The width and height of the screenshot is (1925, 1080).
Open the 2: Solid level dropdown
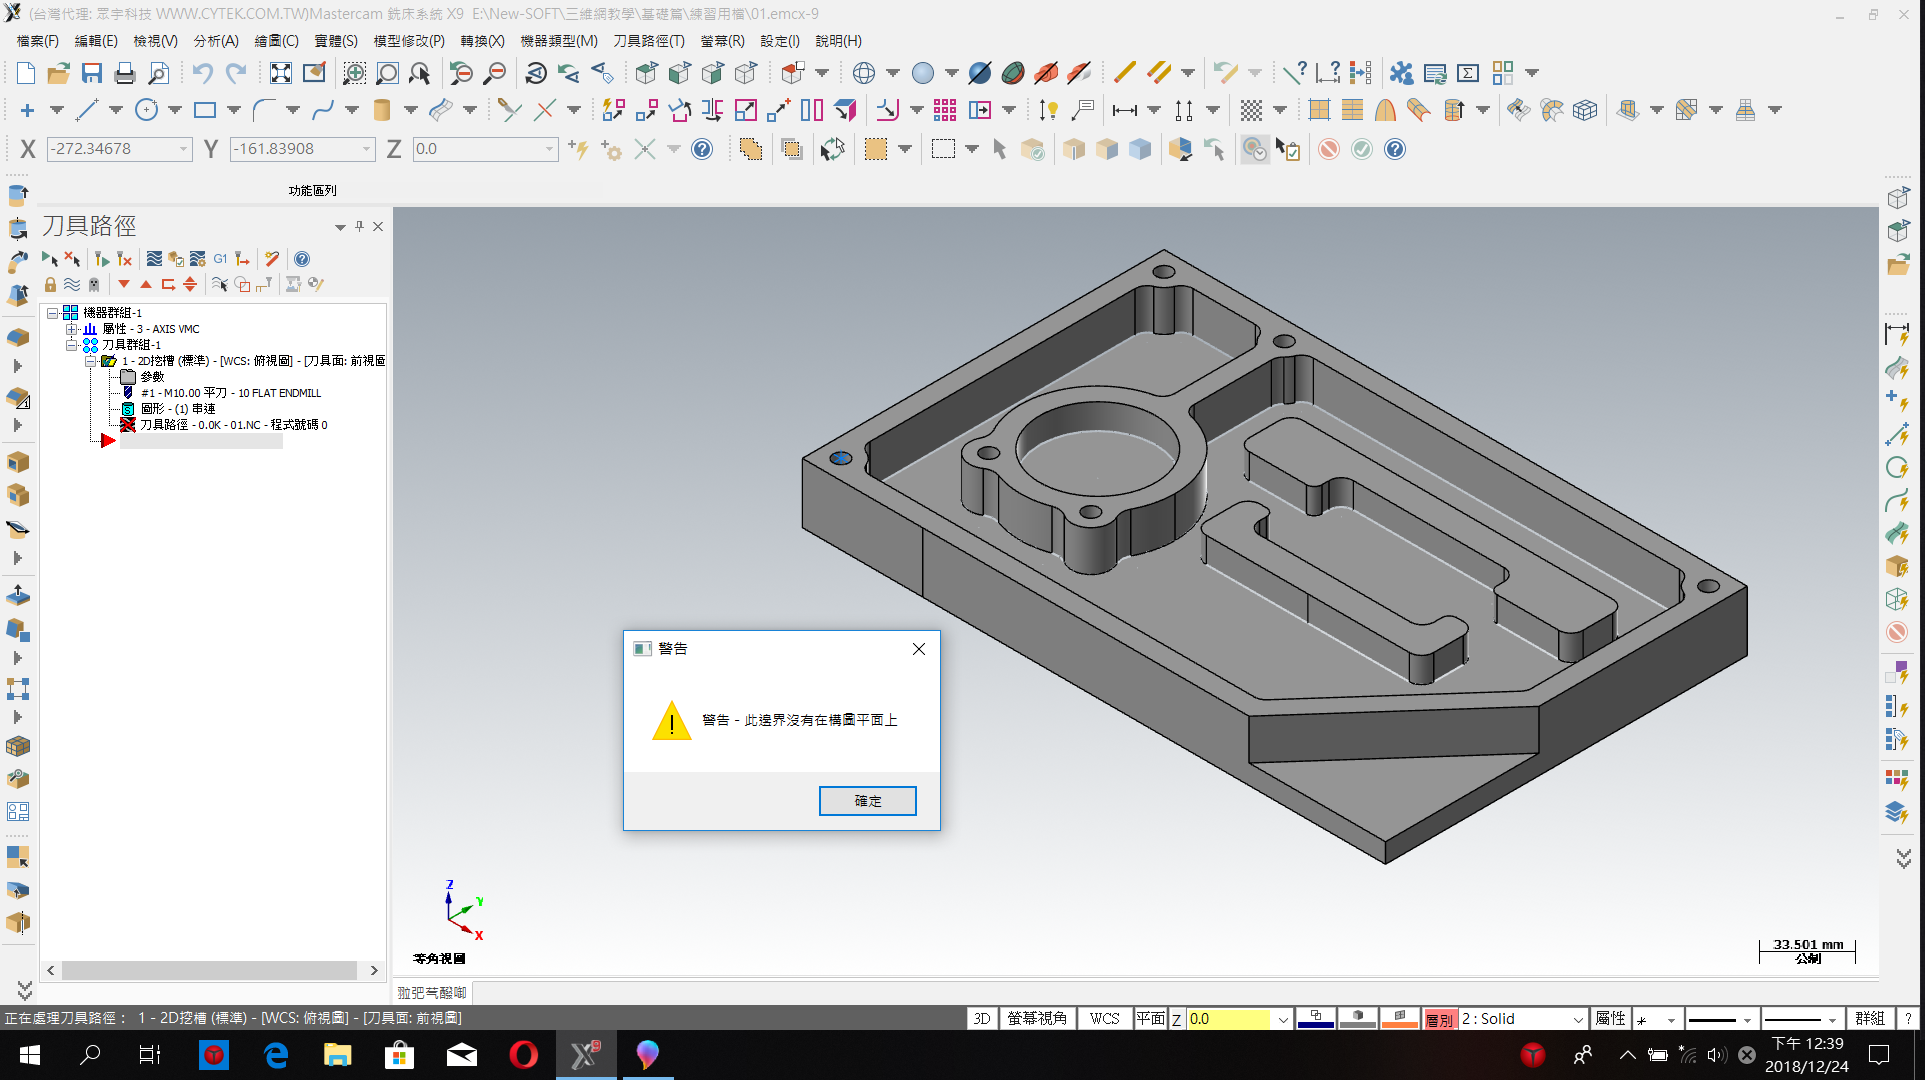(x=1578, y=1019)
